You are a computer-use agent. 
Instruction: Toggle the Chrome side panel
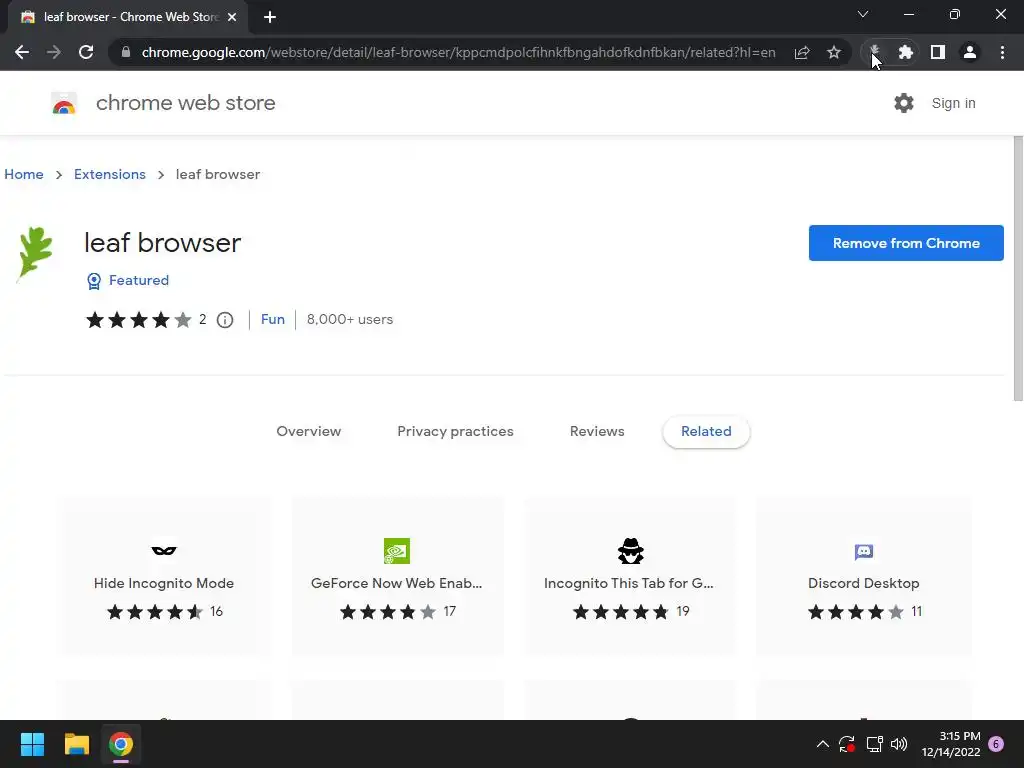[x=938, y=52]
